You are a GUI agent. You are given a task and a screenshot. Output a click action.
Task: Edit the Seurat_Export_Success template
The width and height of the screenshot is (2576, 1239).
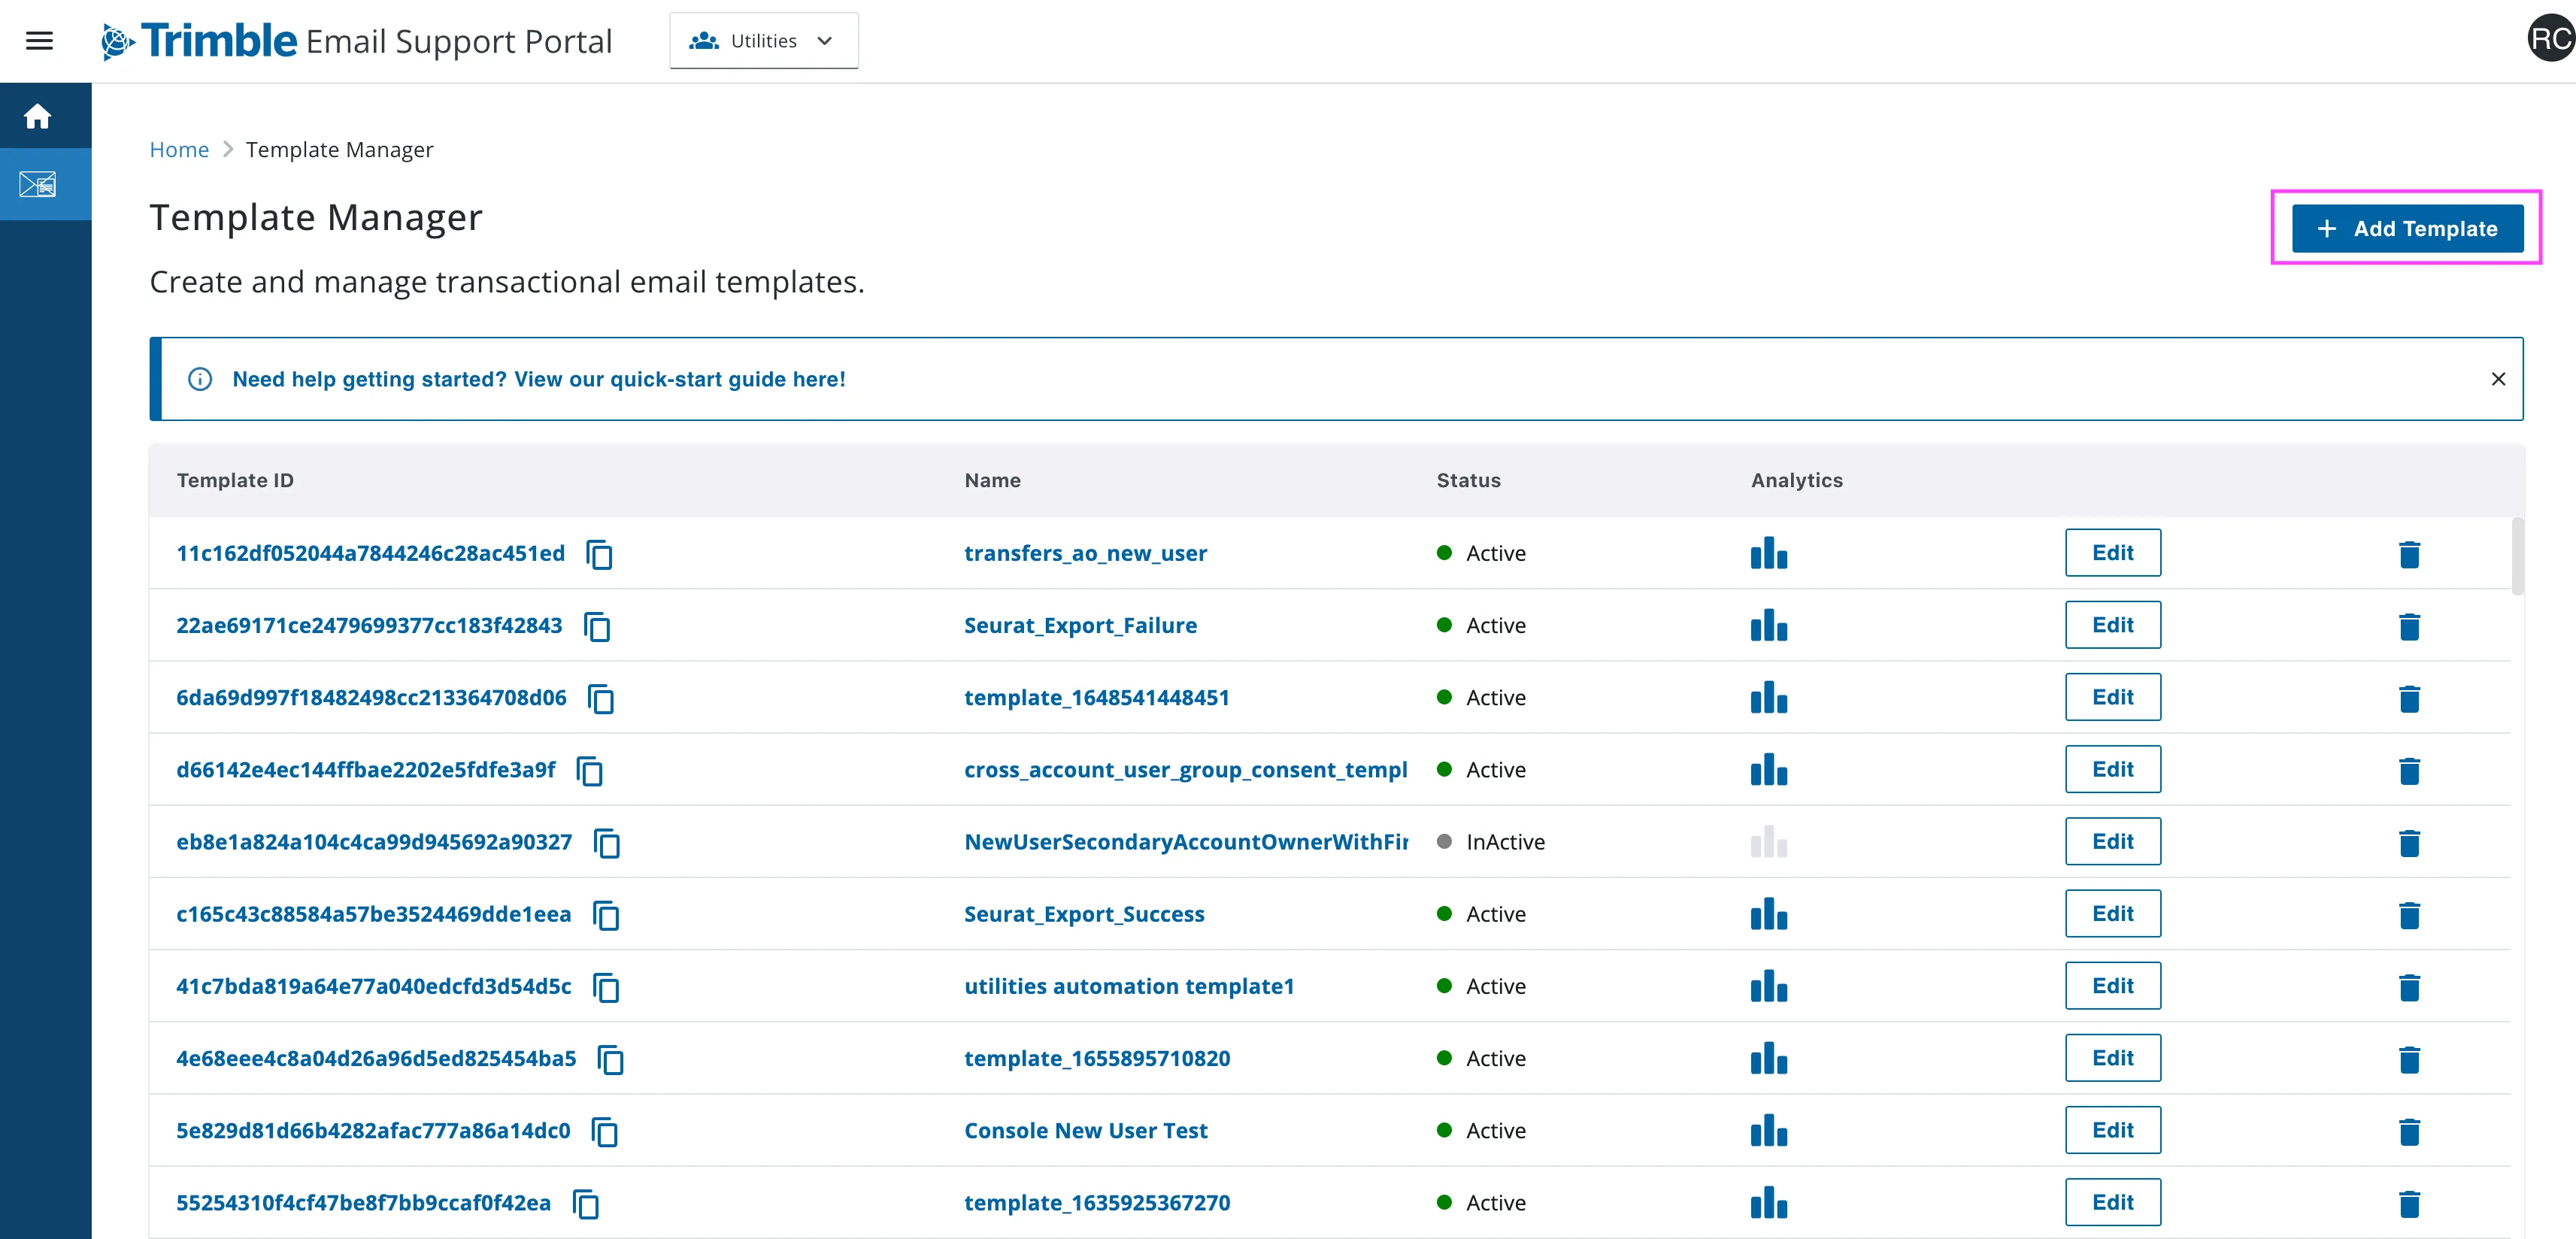[2113, 914]
